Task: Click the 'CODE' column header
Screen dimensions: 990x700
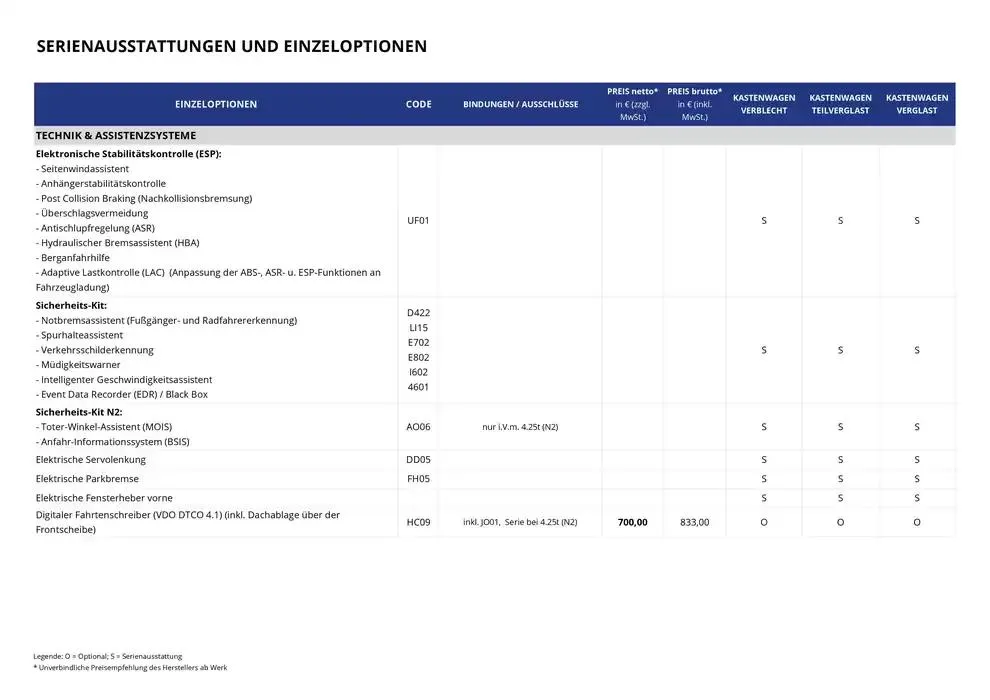Action: pos(418,104)
